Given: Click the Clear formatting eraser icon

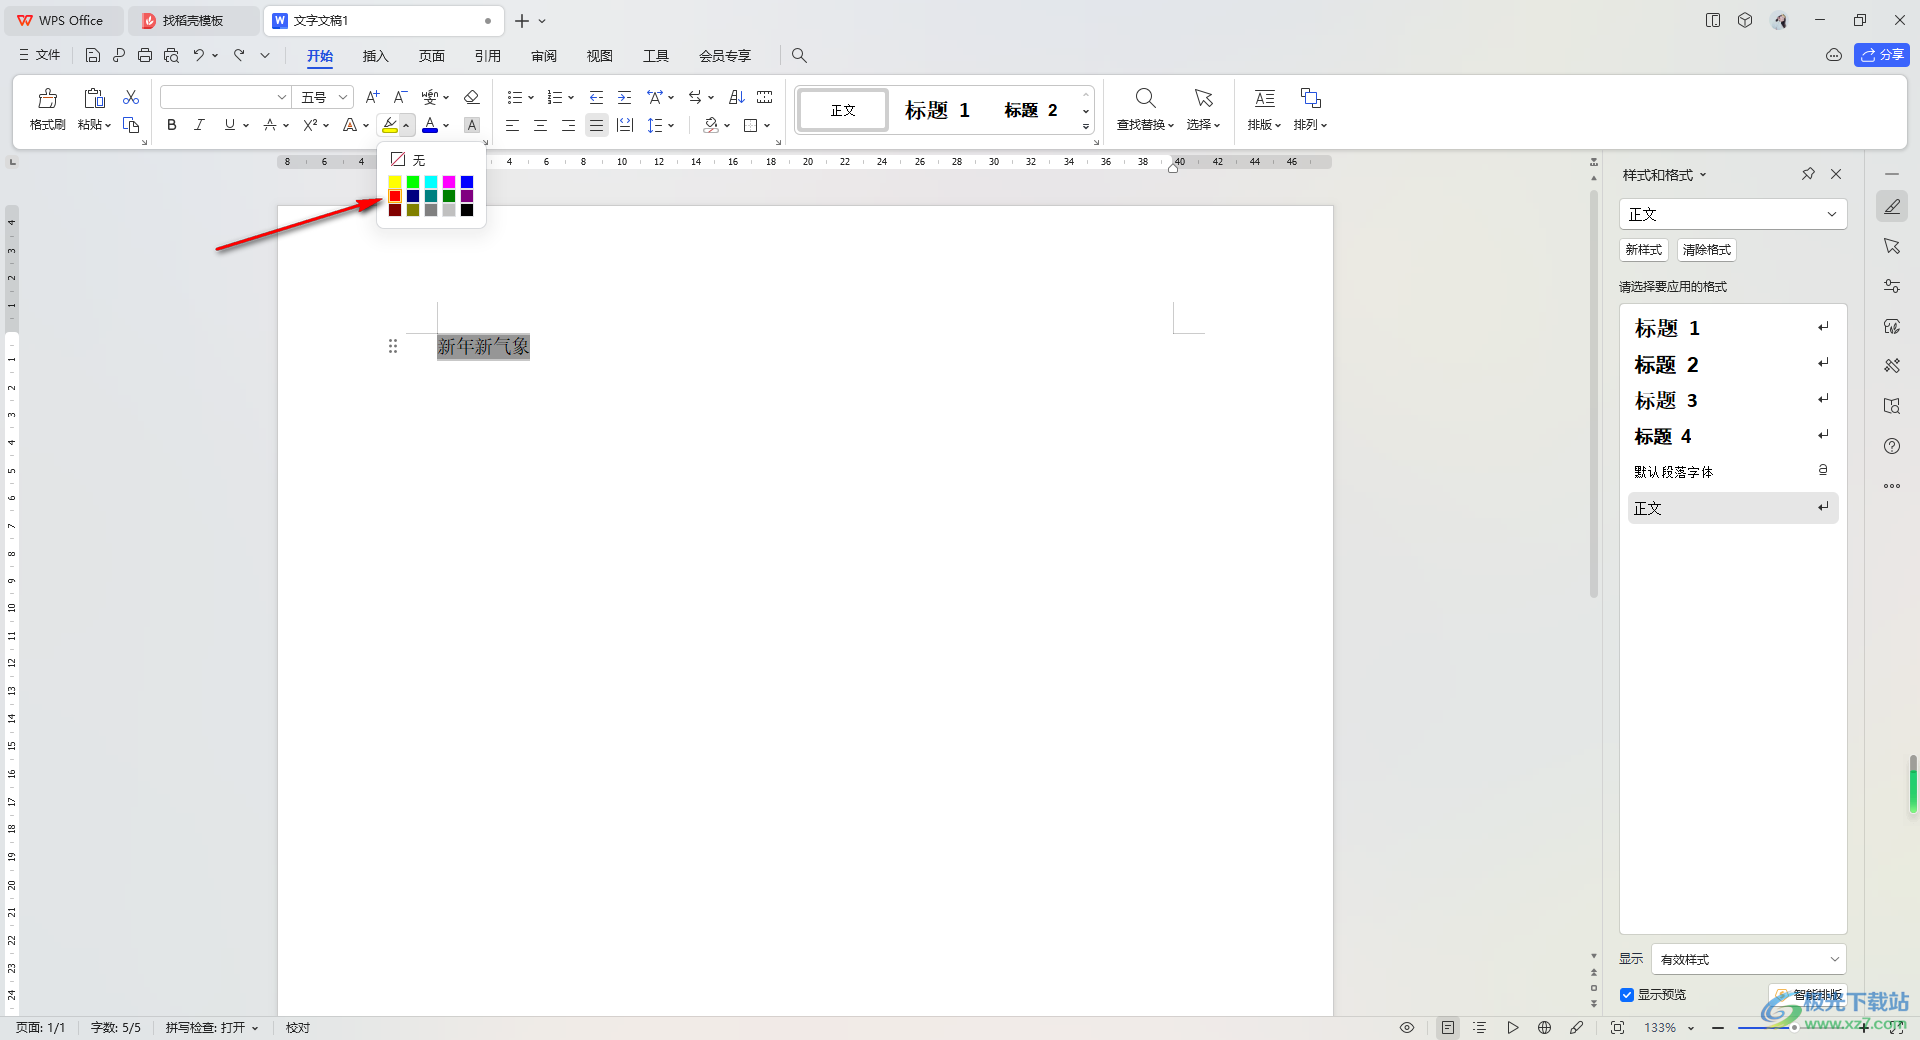Looking at the screenshot, I should (472, 97).
